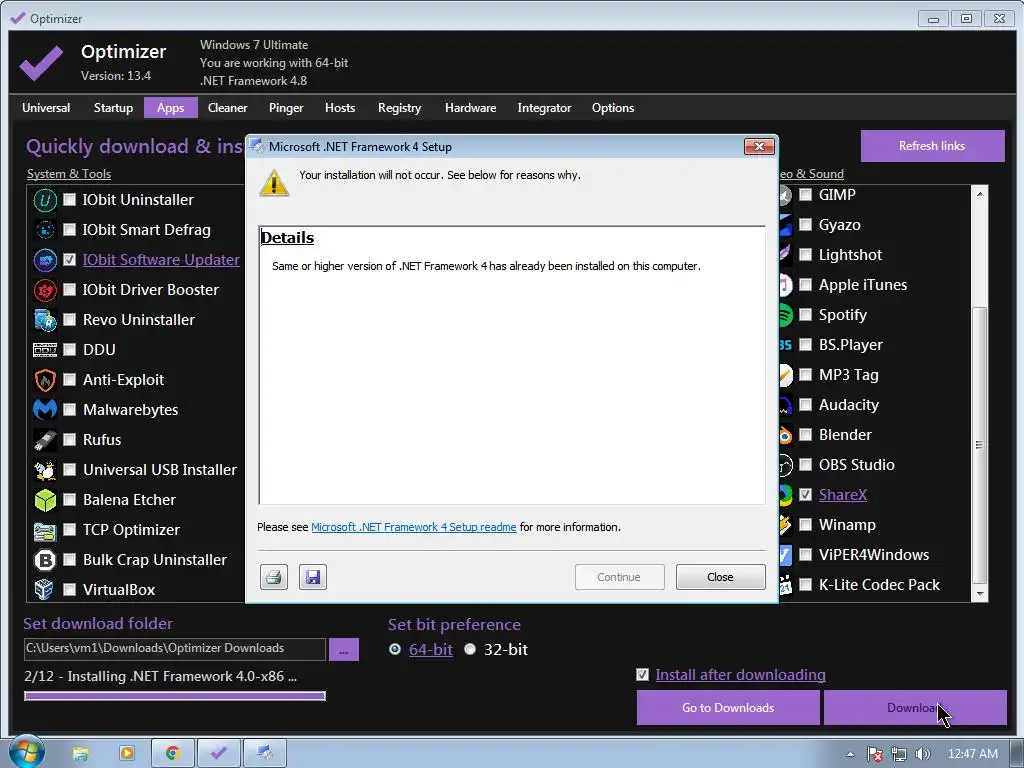Open the Microsoft .NET Framework 4 Setup readme link
Screen dimensions: 1024x768
[x=413, y=527]
